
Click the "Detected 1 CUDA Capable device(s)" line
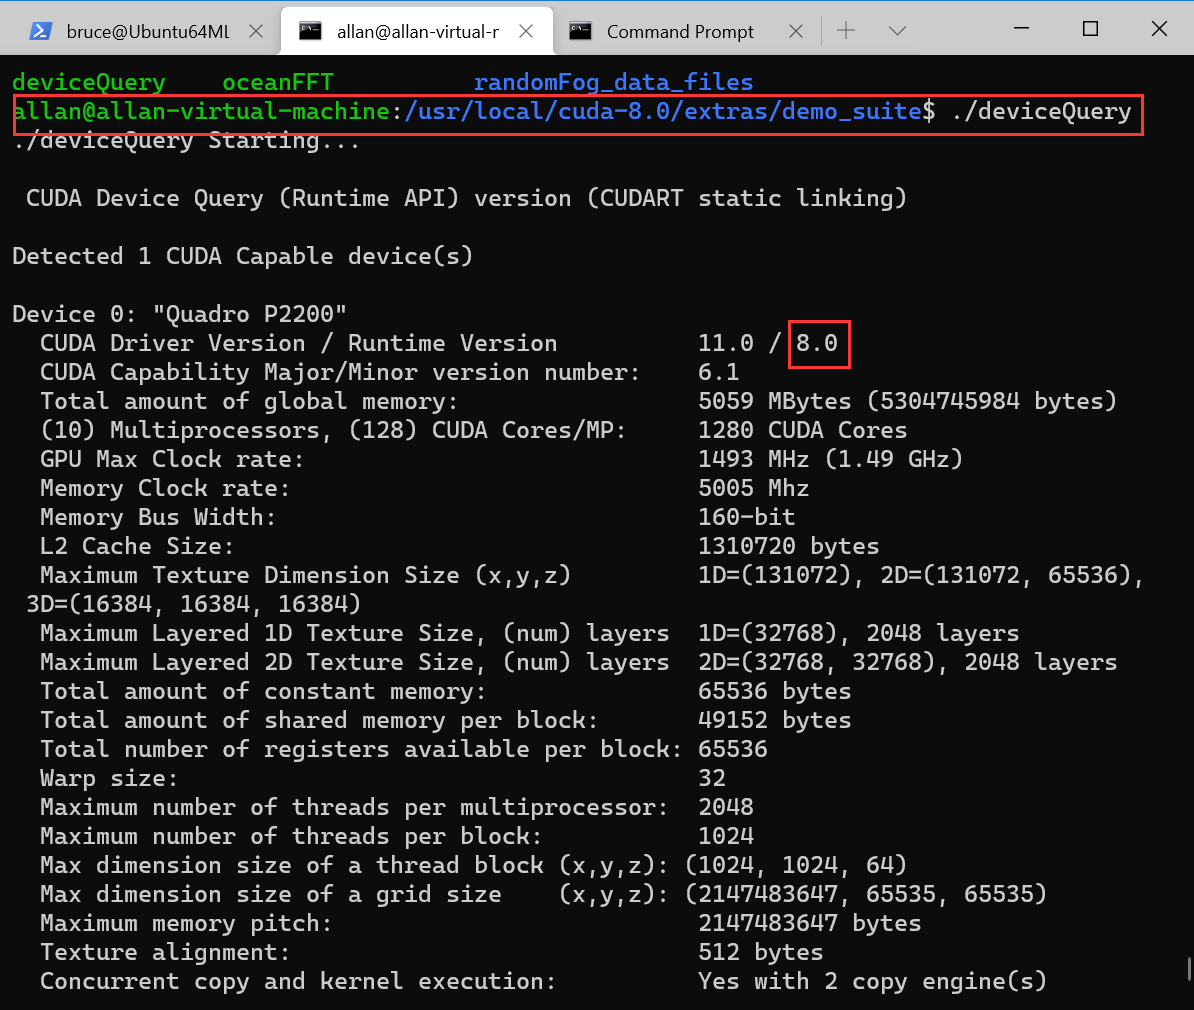(x=243, y=256)
